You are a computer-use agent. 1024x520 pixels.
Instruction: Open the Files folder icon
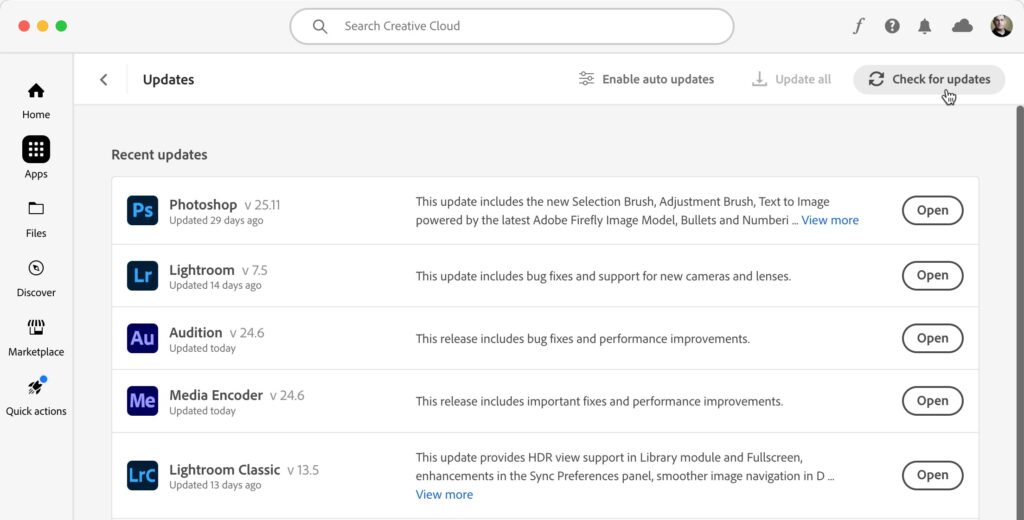point(36,209)
